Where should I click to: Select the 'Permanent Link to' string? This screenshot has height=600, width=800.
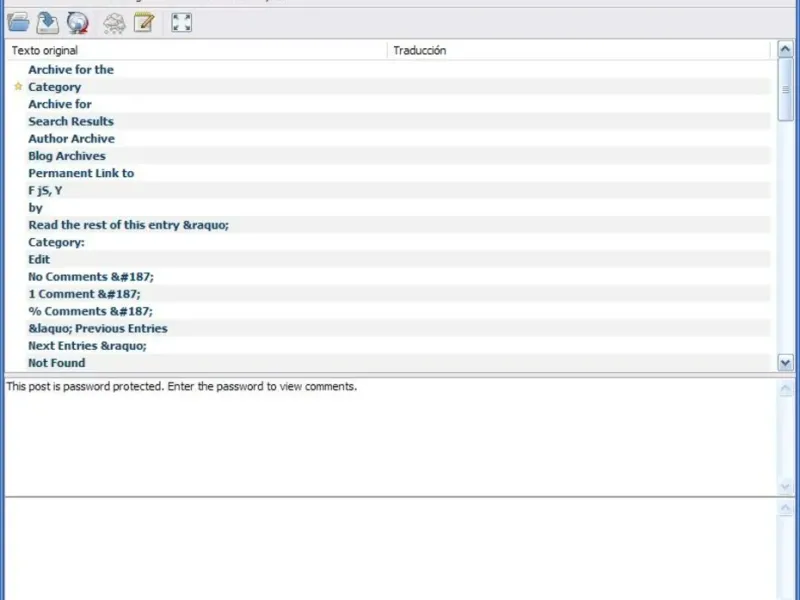[x=388, y=173]
